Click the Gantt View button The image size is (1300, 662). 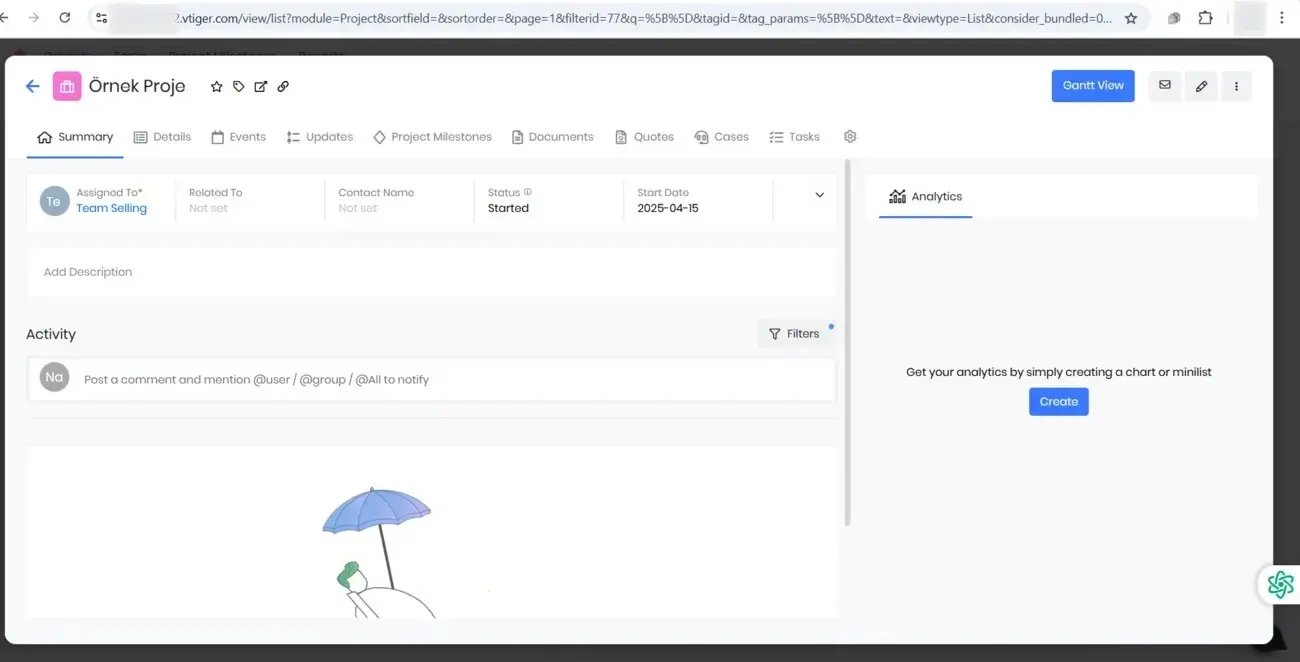tap(1093, 86)
